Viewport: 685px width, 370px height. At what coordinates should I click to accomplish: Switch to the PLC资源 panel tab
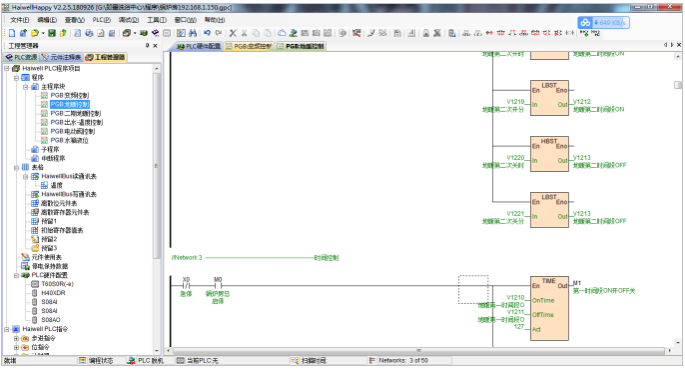point(21,57)
